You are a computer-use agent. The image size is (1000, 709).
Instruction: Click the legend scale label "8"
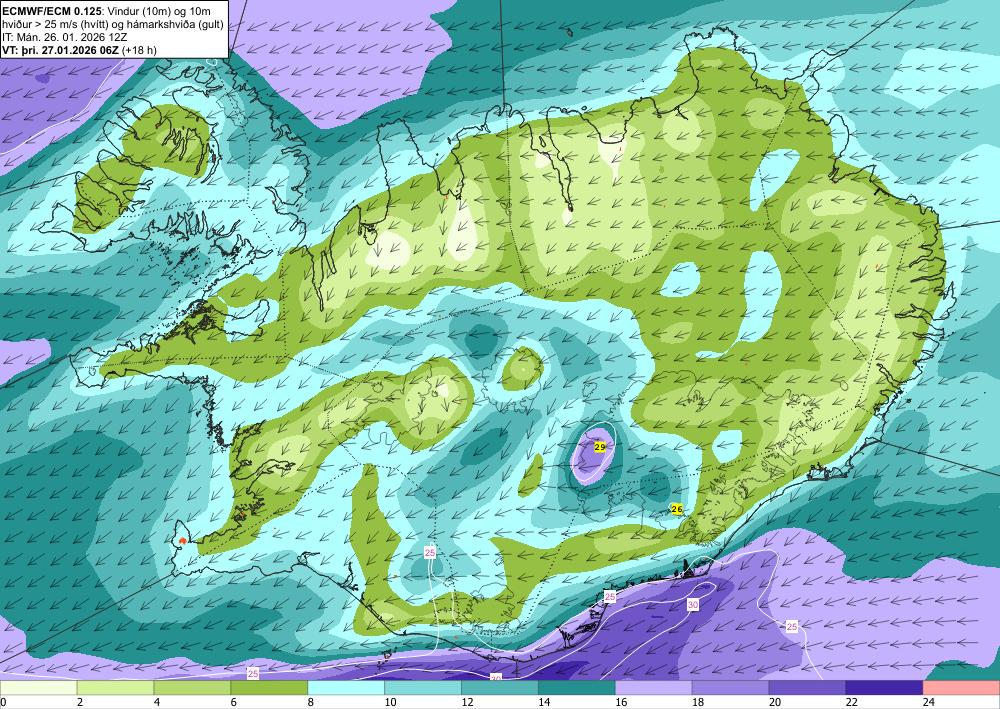click(311, 703)
